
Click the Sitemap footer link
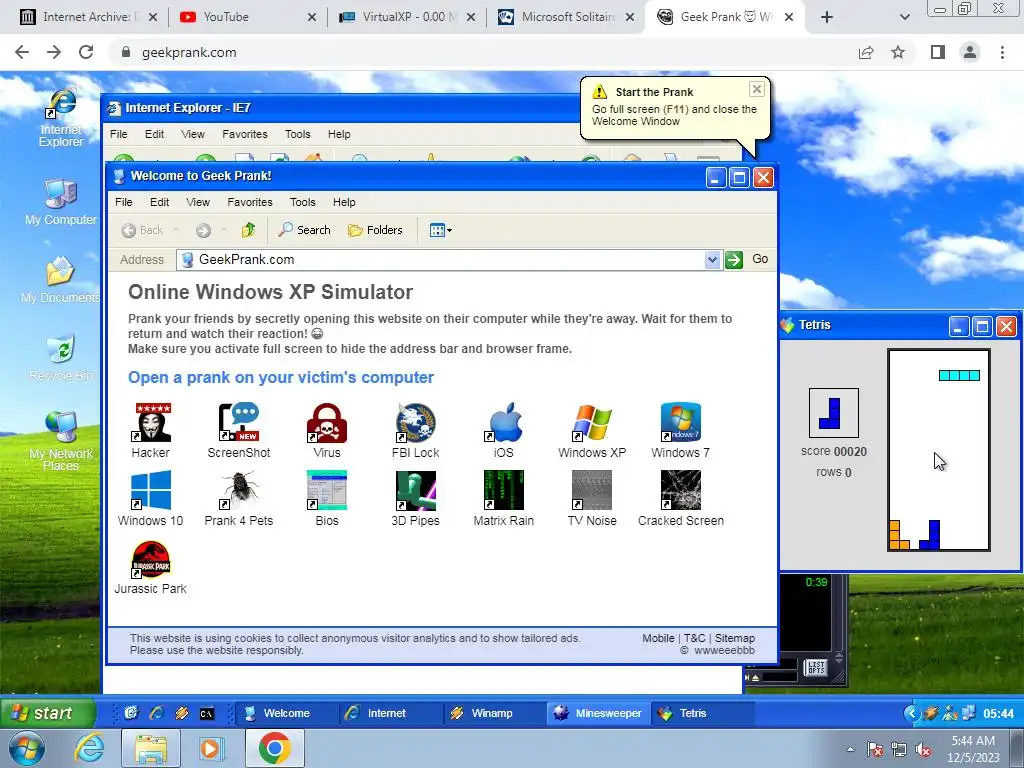coord(735,638)
